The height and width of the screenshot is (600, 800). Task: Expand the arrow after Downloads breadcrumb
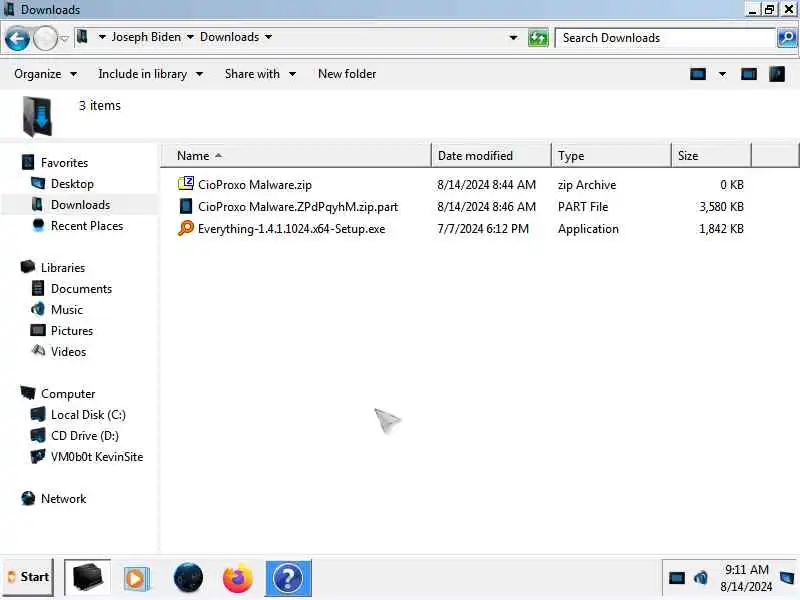click(x=268, y=37)
